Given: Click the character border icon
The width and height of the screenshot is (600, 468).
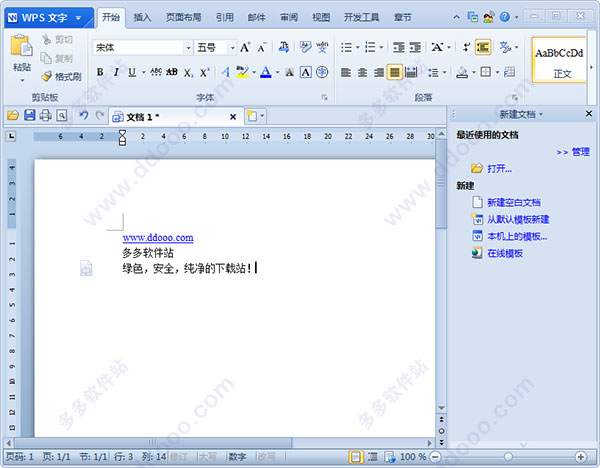Looking at the screenshot, I should tap(306, 72).
